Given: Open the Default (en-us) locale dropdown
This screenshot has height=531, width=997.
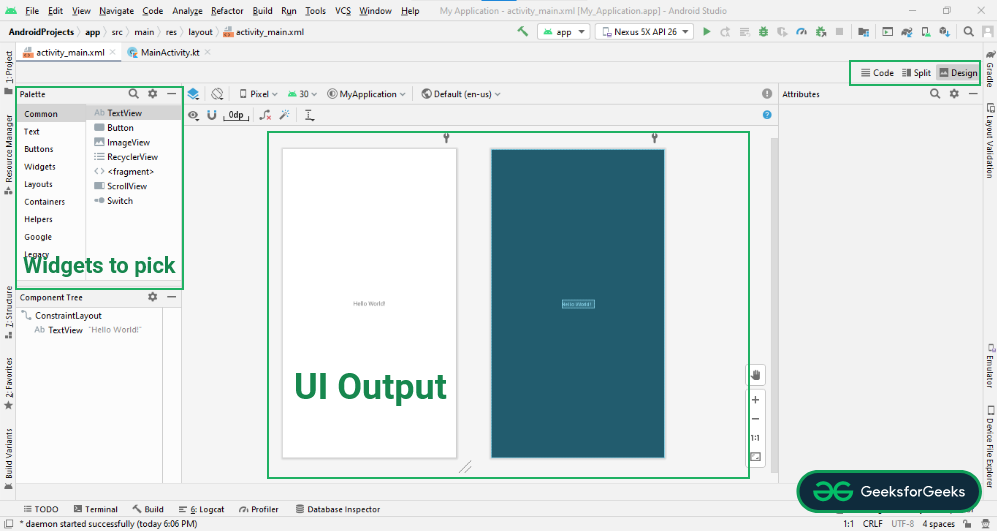Looking at the screenshot, I should pos(461,94).
